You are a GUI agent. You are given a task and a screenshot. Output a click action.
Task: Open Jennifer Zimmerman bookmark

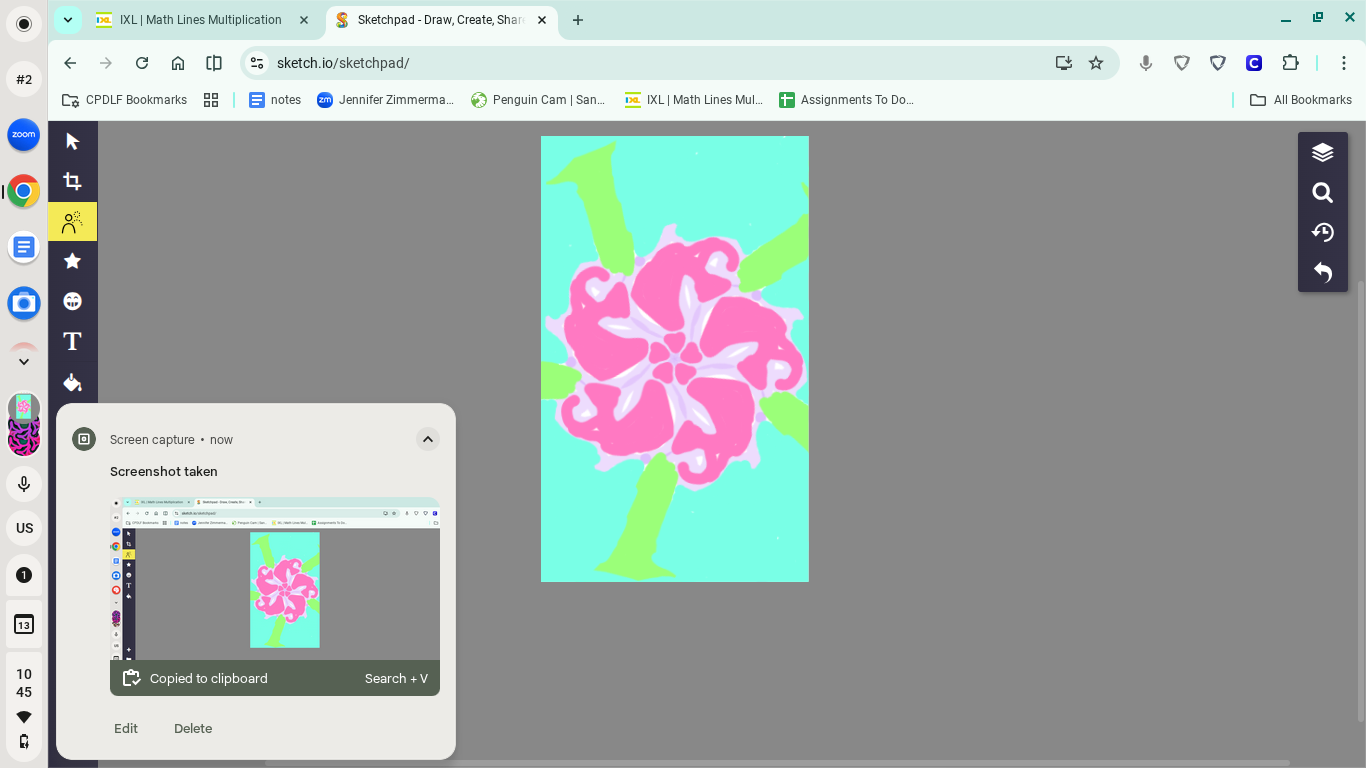(x=385, y=100)
